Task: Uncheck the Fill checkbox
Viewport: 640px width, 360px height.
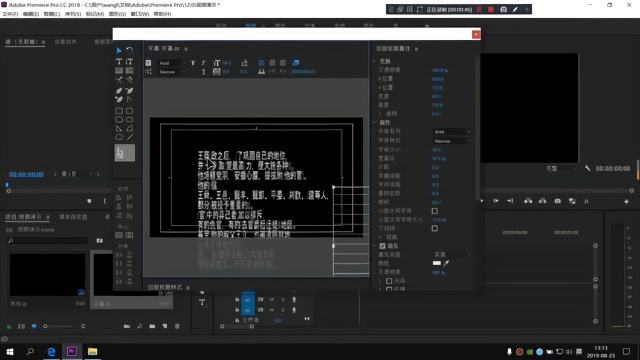Action: tap(382, 246)
